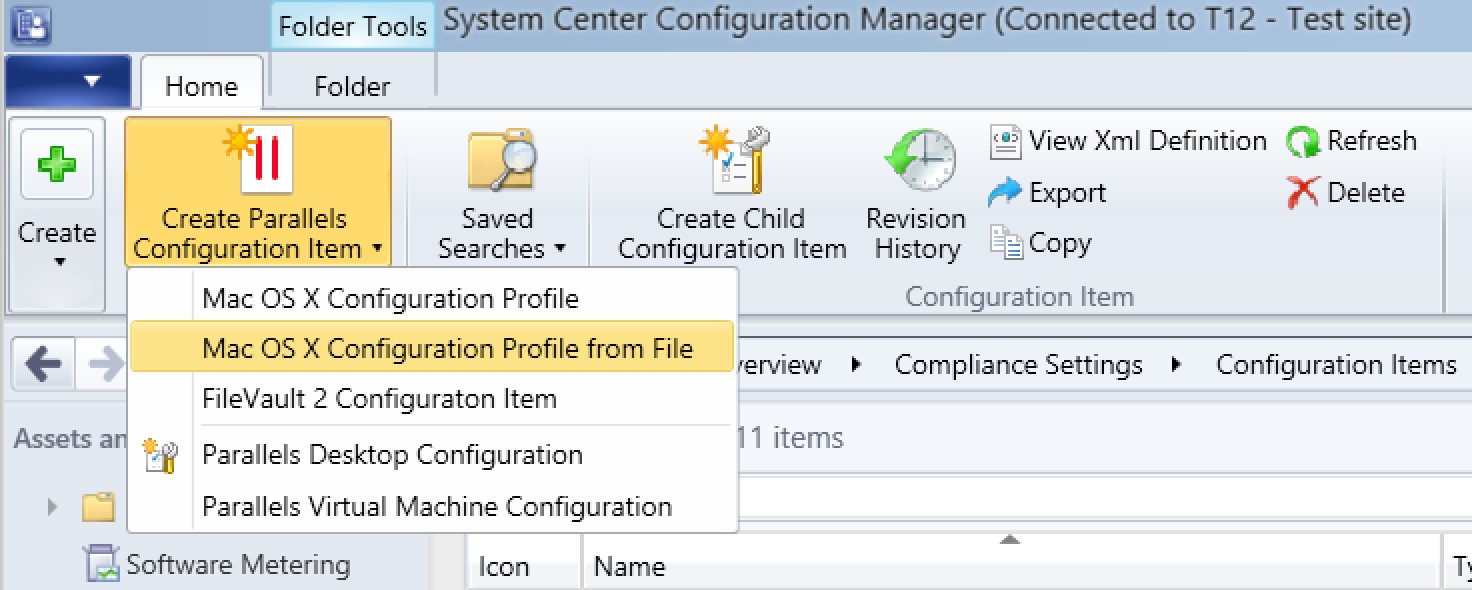
Task: Click the Copy documents icon
Action: coord(1004,243)
